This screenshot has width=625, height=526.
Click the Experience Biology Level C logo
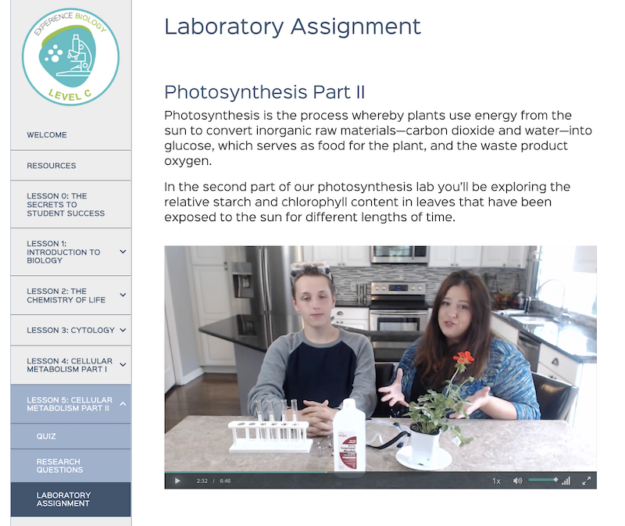point(71,57)
